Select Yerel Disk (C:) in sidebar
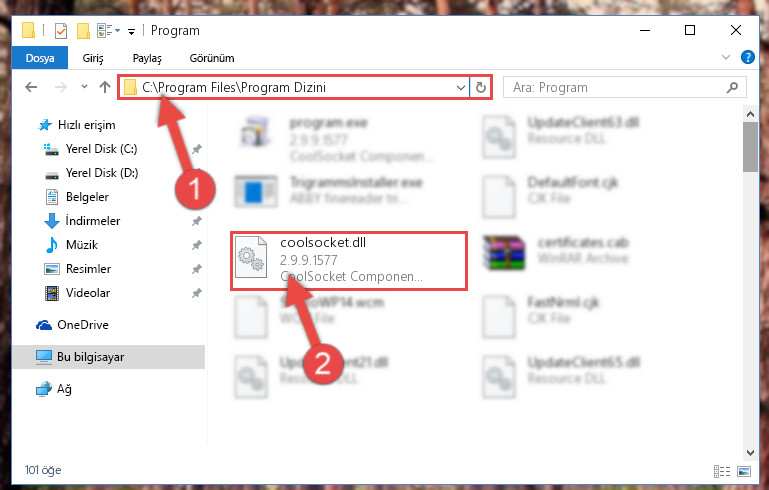The width and height of the screenshot is (769, 490). click(x=101, y=149)
